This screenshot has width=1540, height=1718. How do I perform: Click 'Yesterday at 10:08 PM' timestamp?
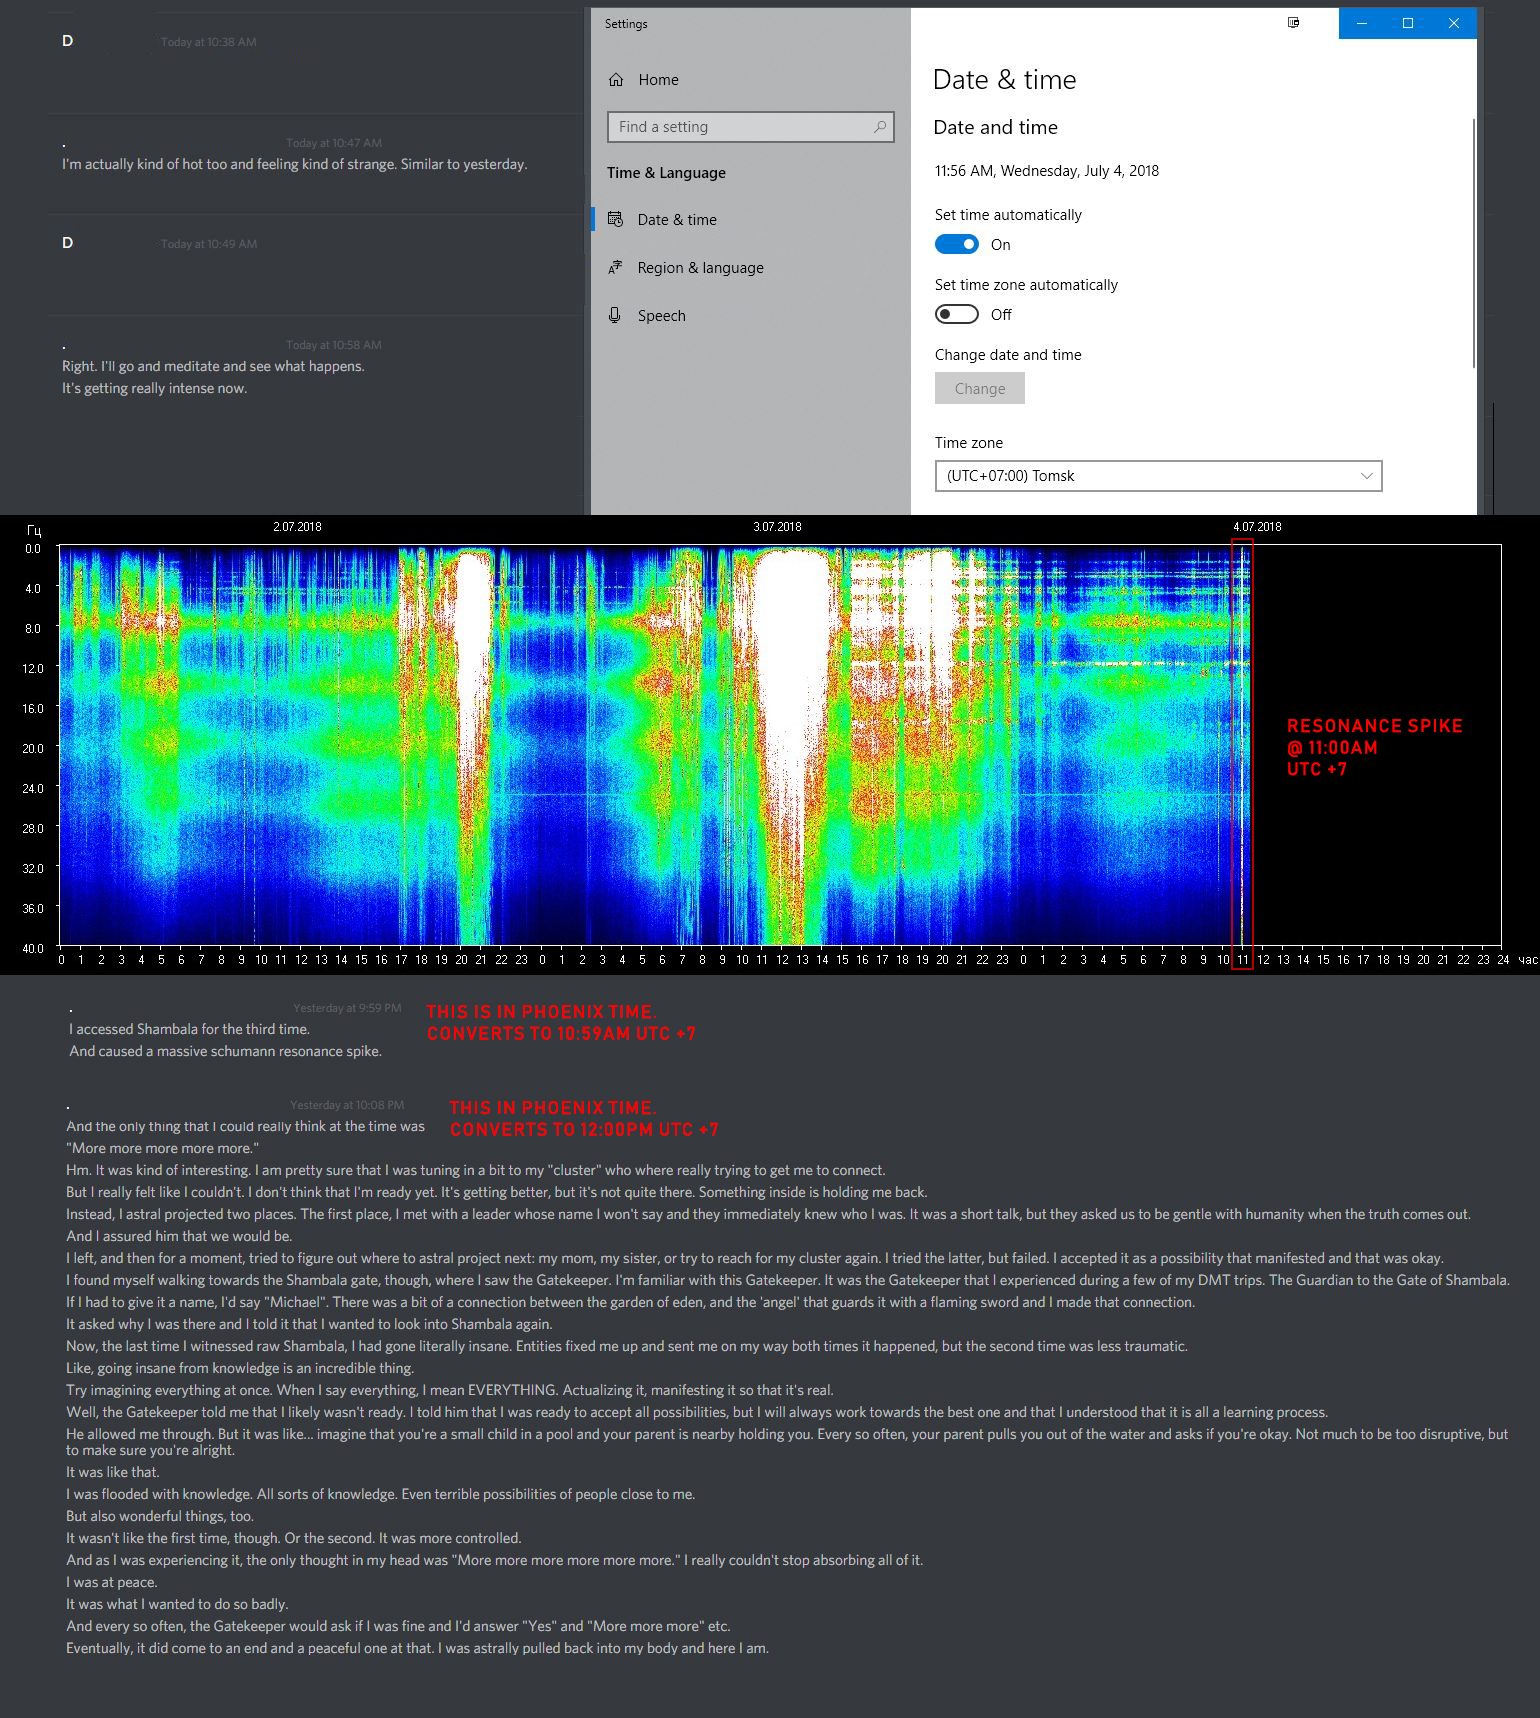[x=347, y=1105]
